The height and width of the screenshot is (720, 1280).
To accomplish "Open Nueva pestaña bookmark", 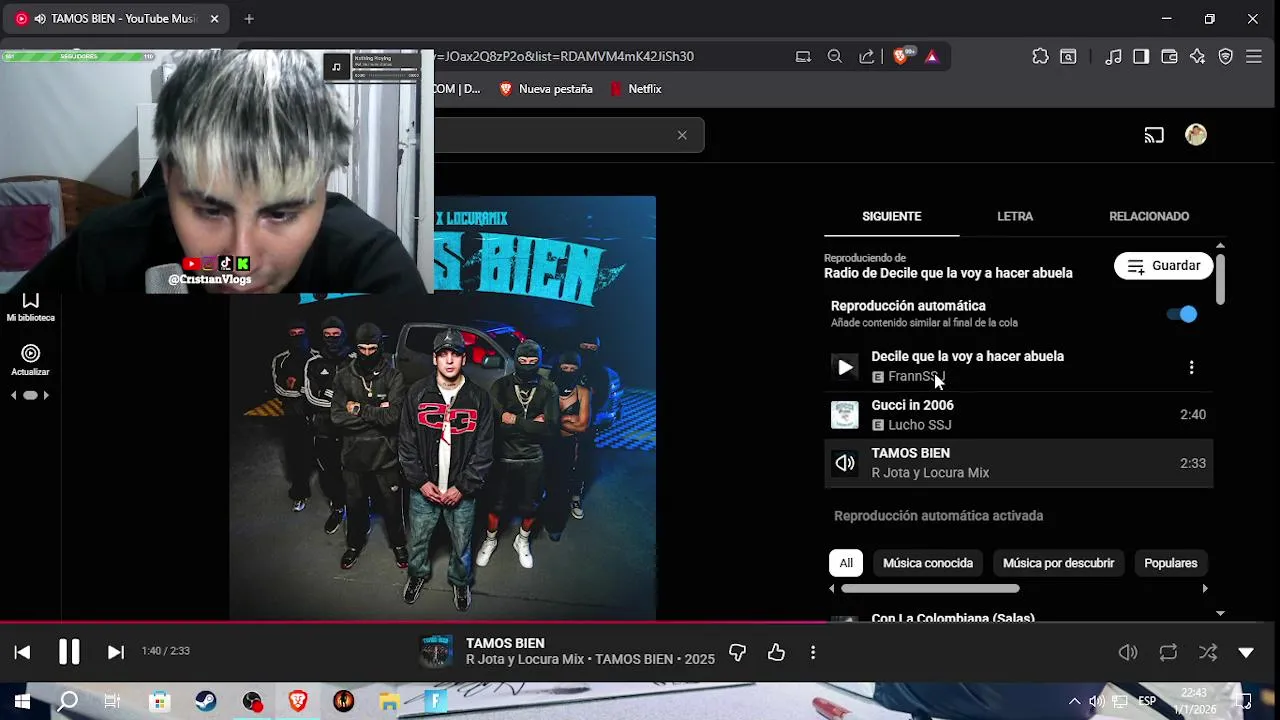I will 546,89.
